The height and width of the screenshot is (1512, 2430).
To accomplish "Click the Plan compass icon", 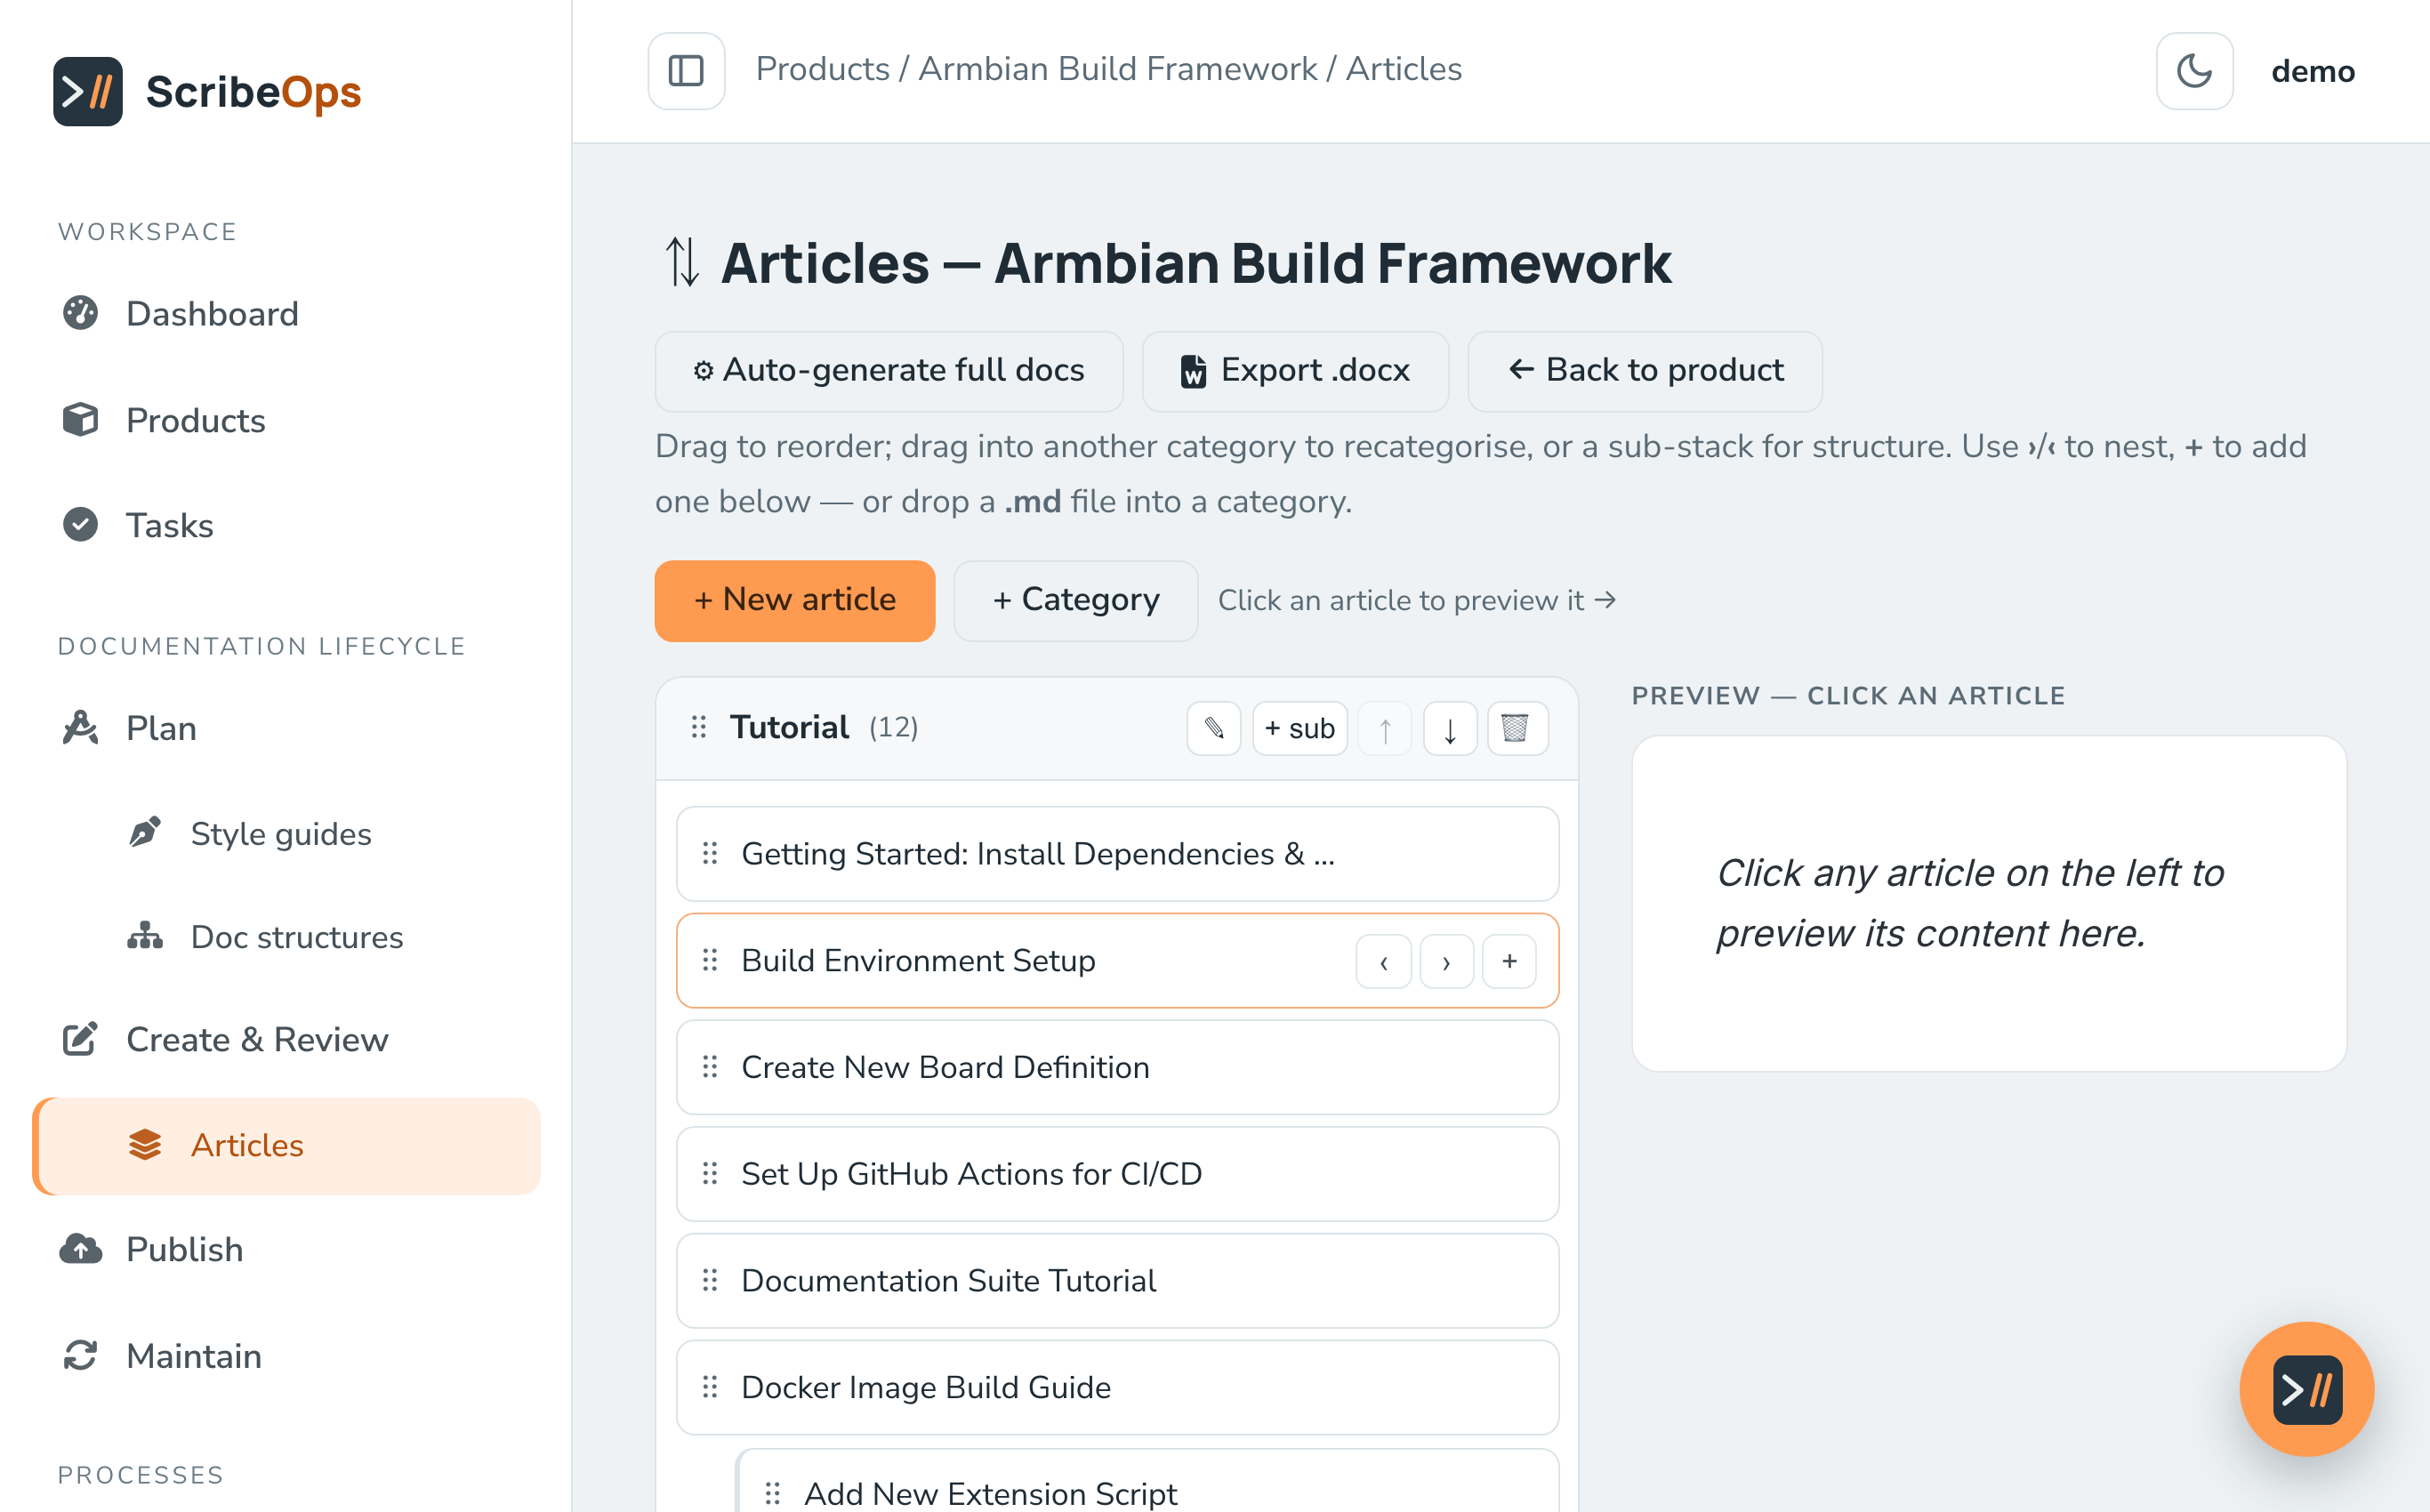I will click(x=80, y=727).
